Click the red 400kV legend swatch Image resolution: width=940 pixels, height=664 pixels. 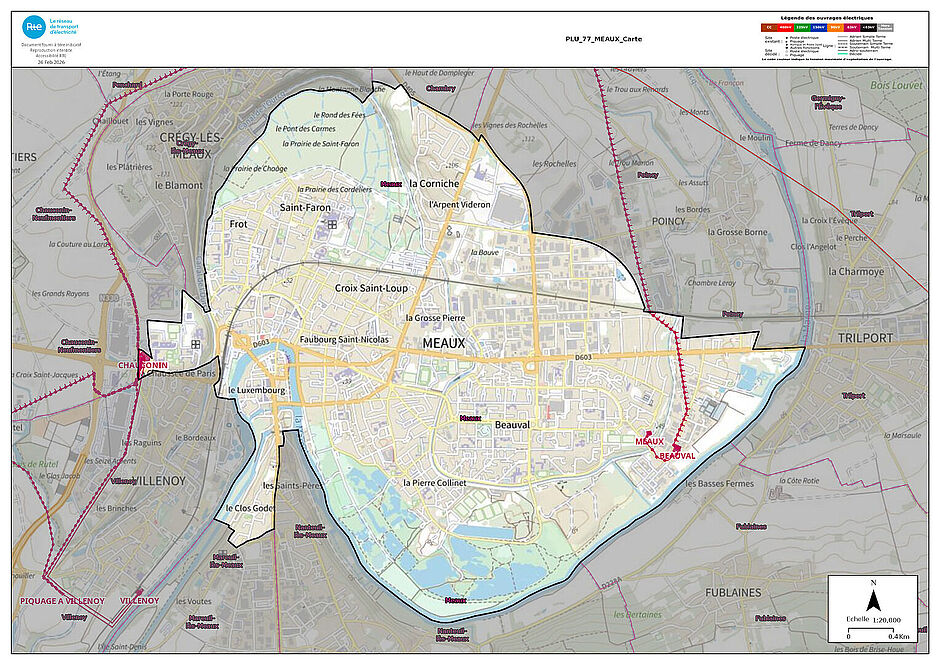pyautogui.click(x=785, y=28)
